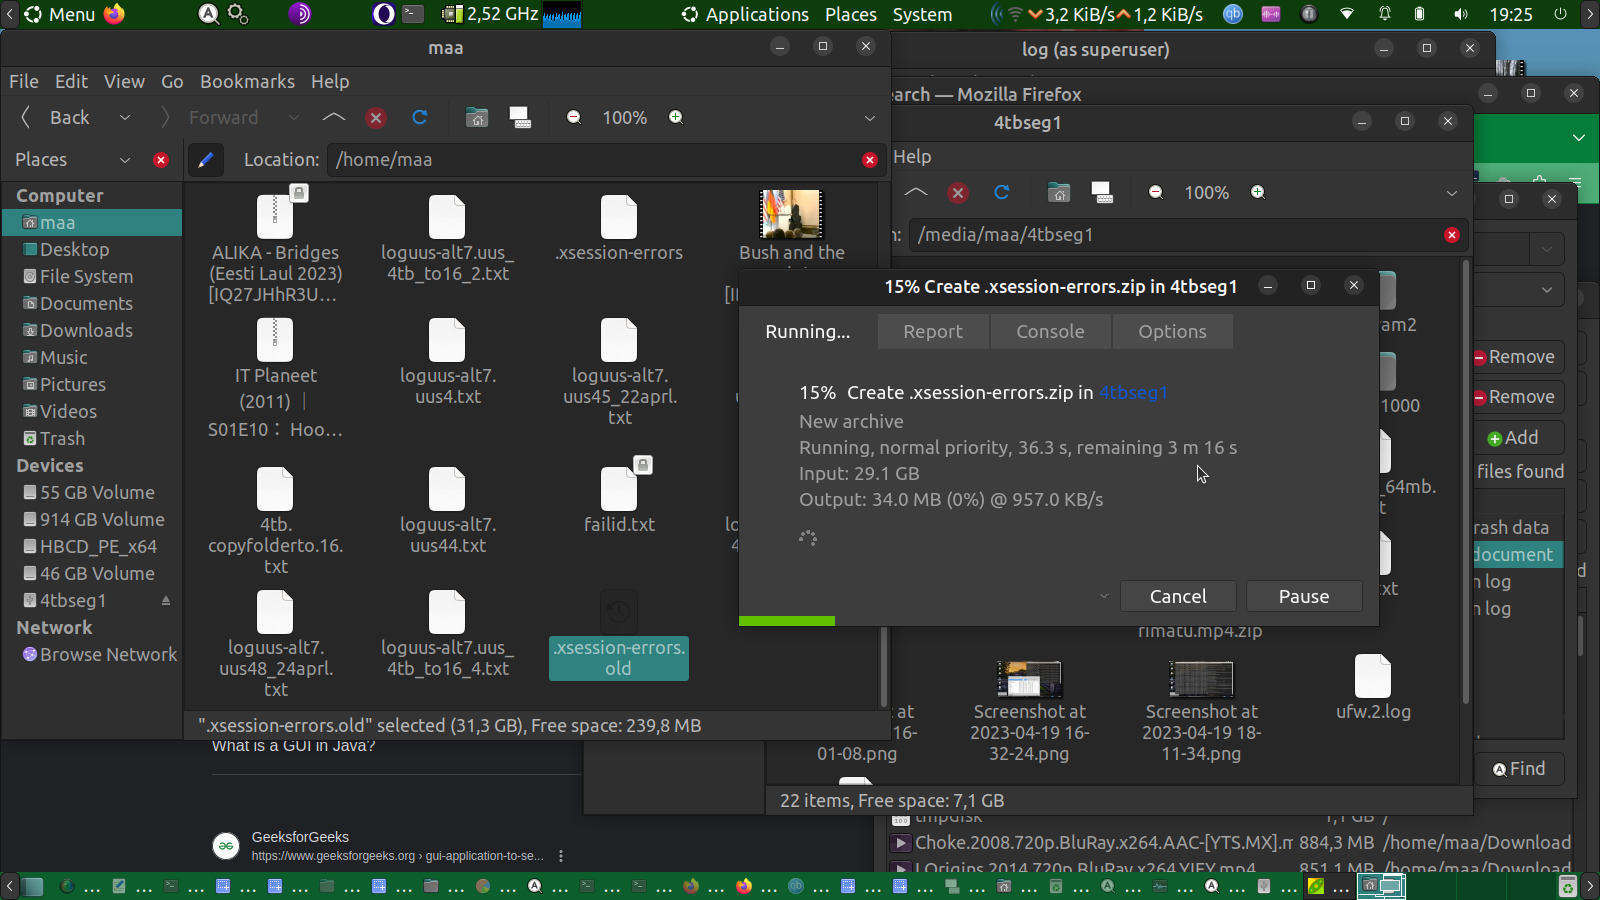Zoom in using plus icon in maa toolbar
This screenshot has height=900, width=1600.
(x=676, y=118)
